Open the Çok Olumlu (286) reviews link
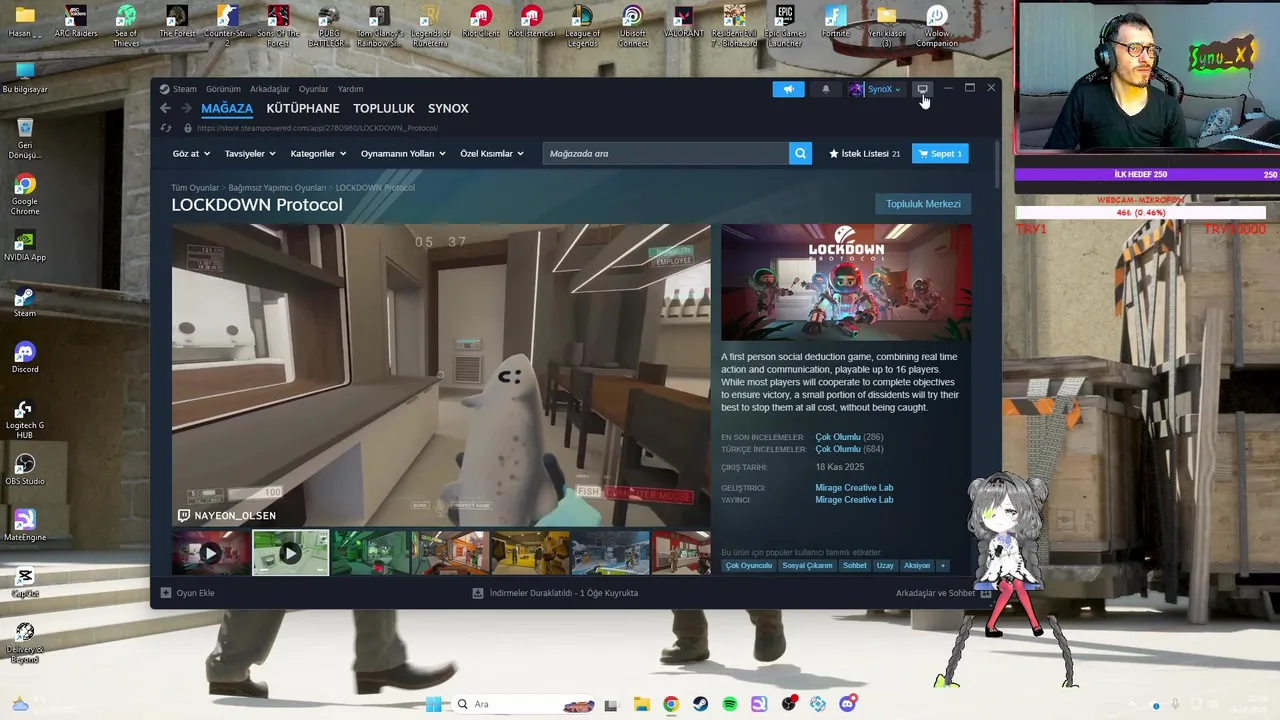 tap(849, 437)
